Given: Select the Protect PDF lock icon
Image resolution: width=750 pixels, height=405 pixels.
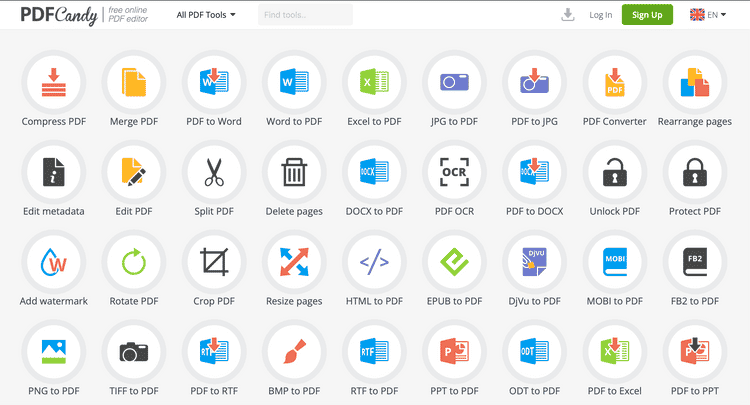Looking at the screenshot, I should 695,172.
